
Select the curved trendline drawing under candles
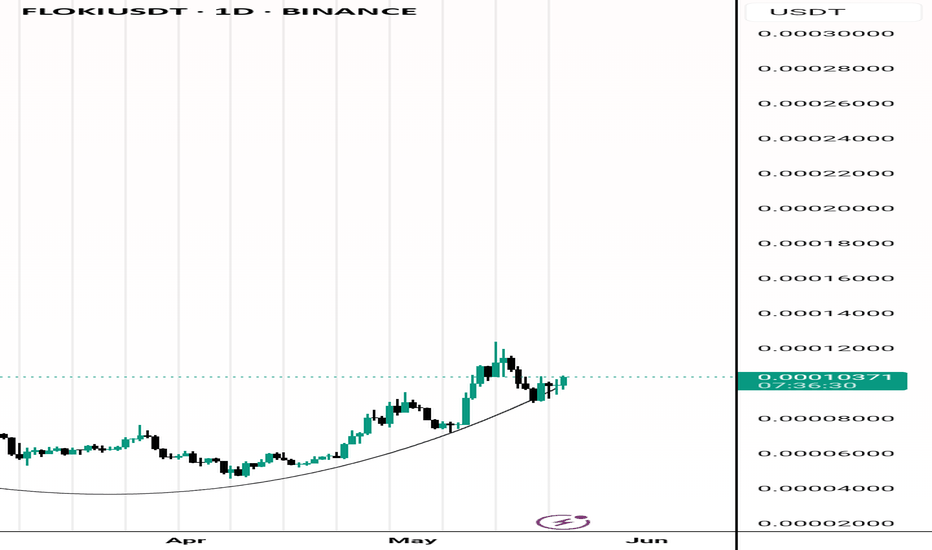click(x=285, y=479)
